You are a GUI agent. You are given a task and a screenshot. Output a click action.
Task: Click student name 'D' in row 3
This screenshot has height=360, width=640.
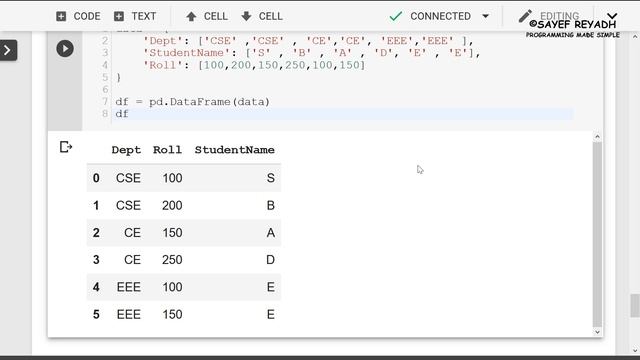(271, 260)
